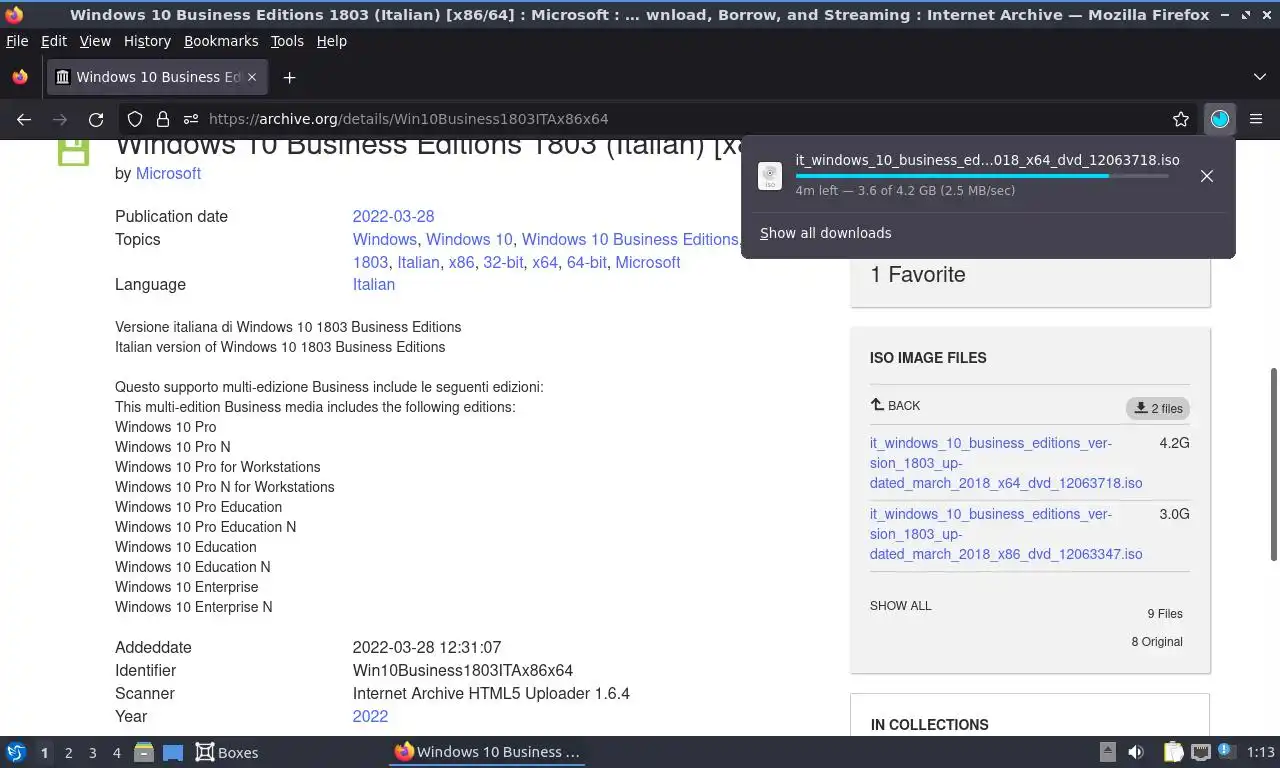Click the ISO file icon in downloads panel

click(x=770, y=176)
